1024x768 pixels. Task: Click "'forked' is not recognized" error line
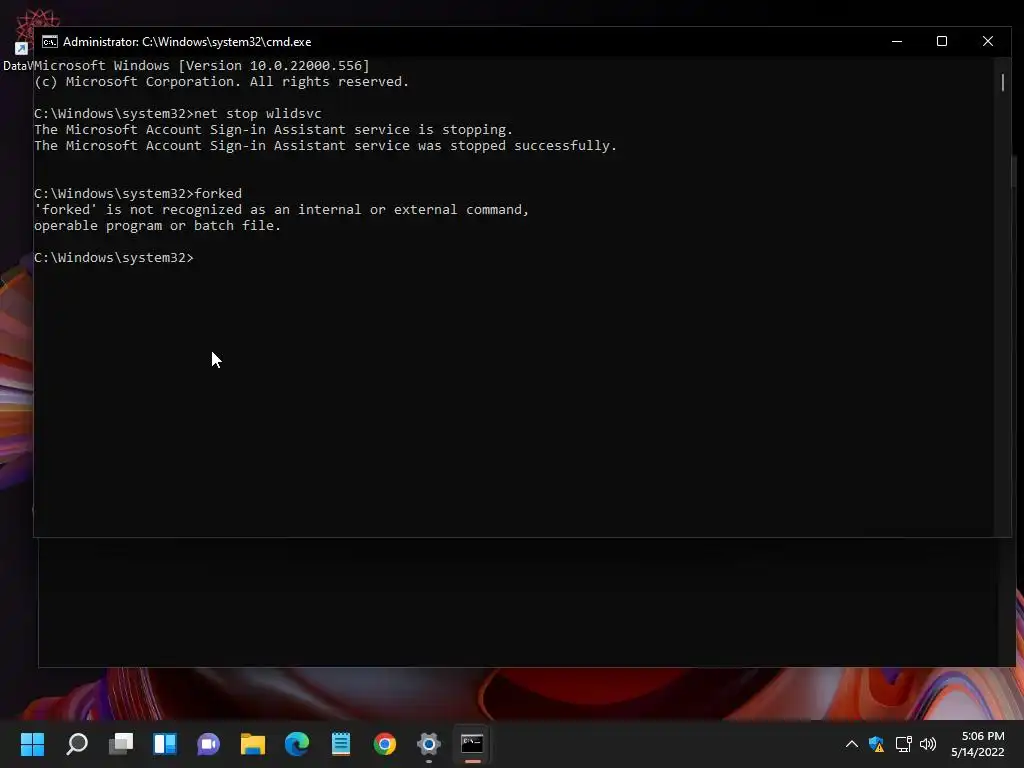tap(281, 210)
